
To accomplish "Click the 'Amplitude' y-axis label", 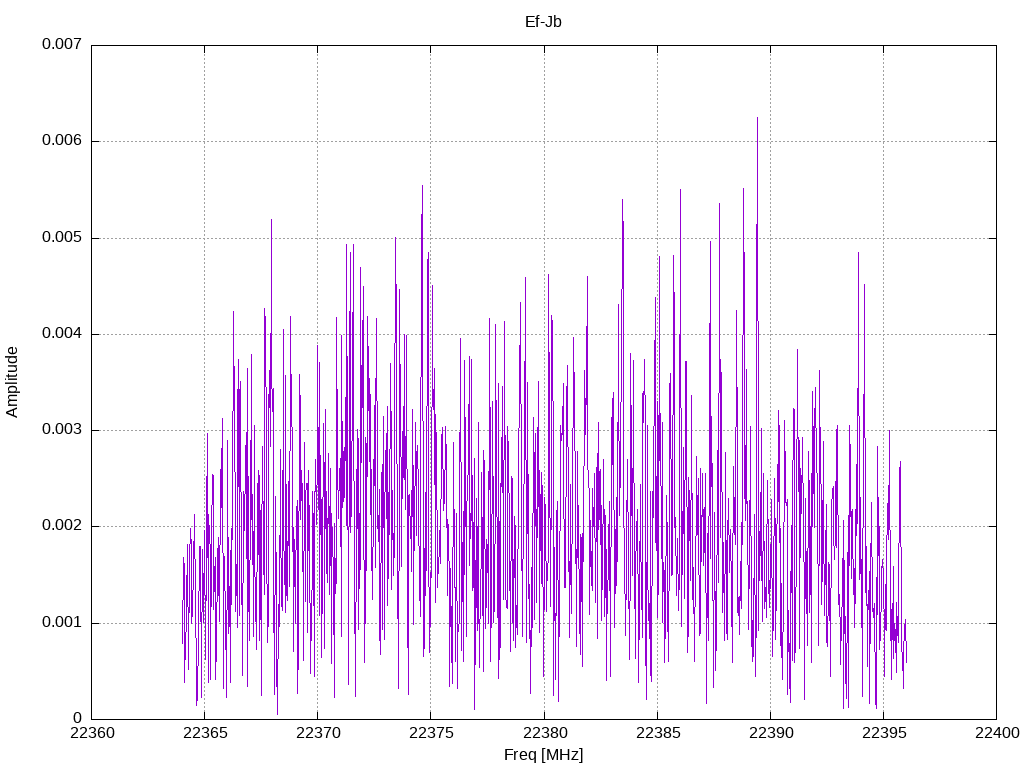I will click(x=12, y=382).
